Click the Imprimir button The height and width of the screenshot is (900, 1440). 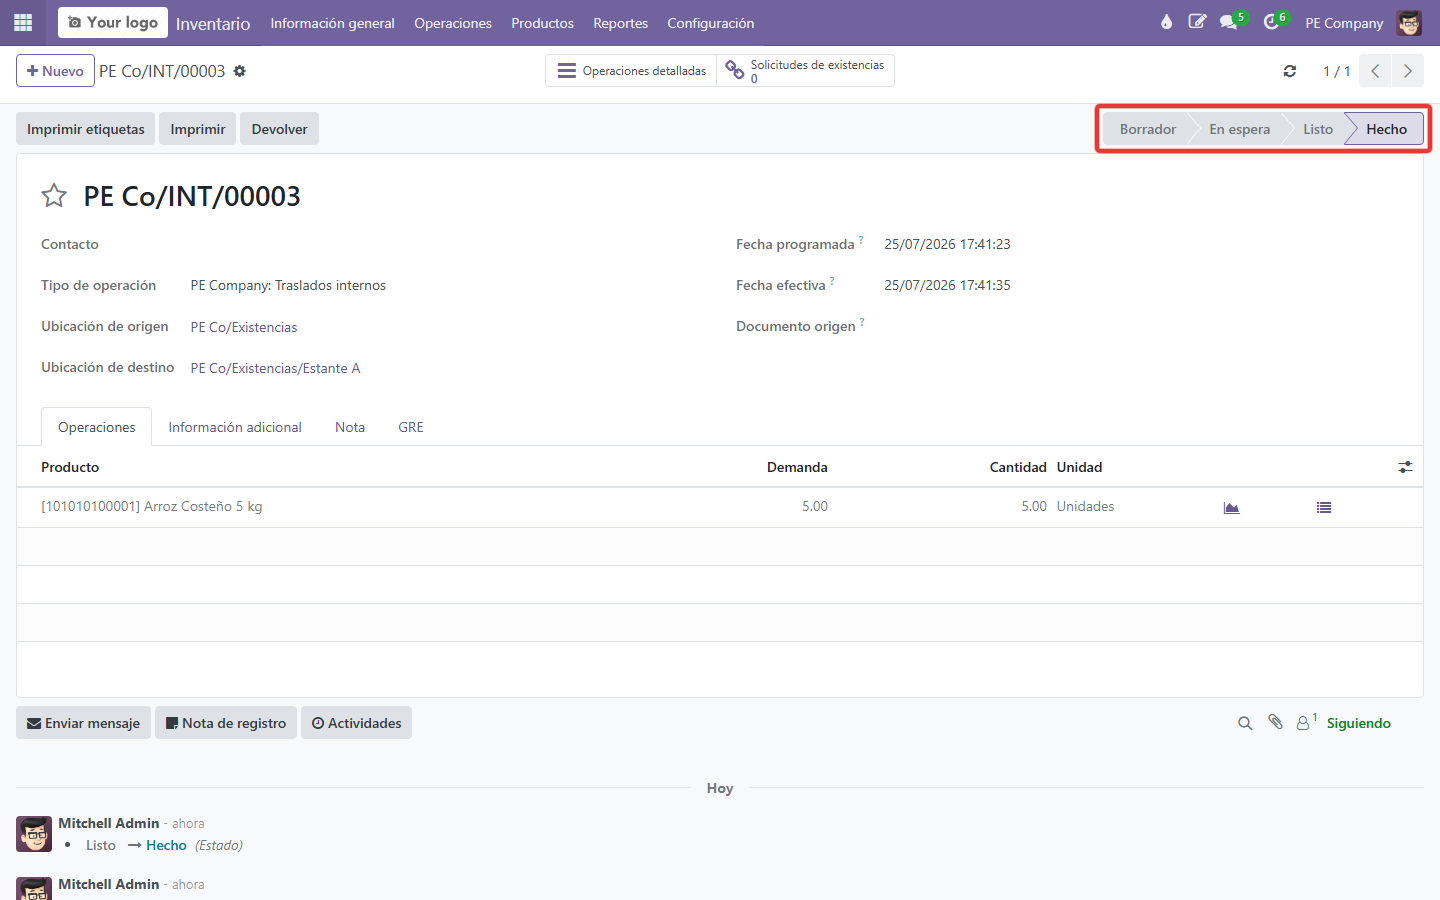tap(198, 129)
